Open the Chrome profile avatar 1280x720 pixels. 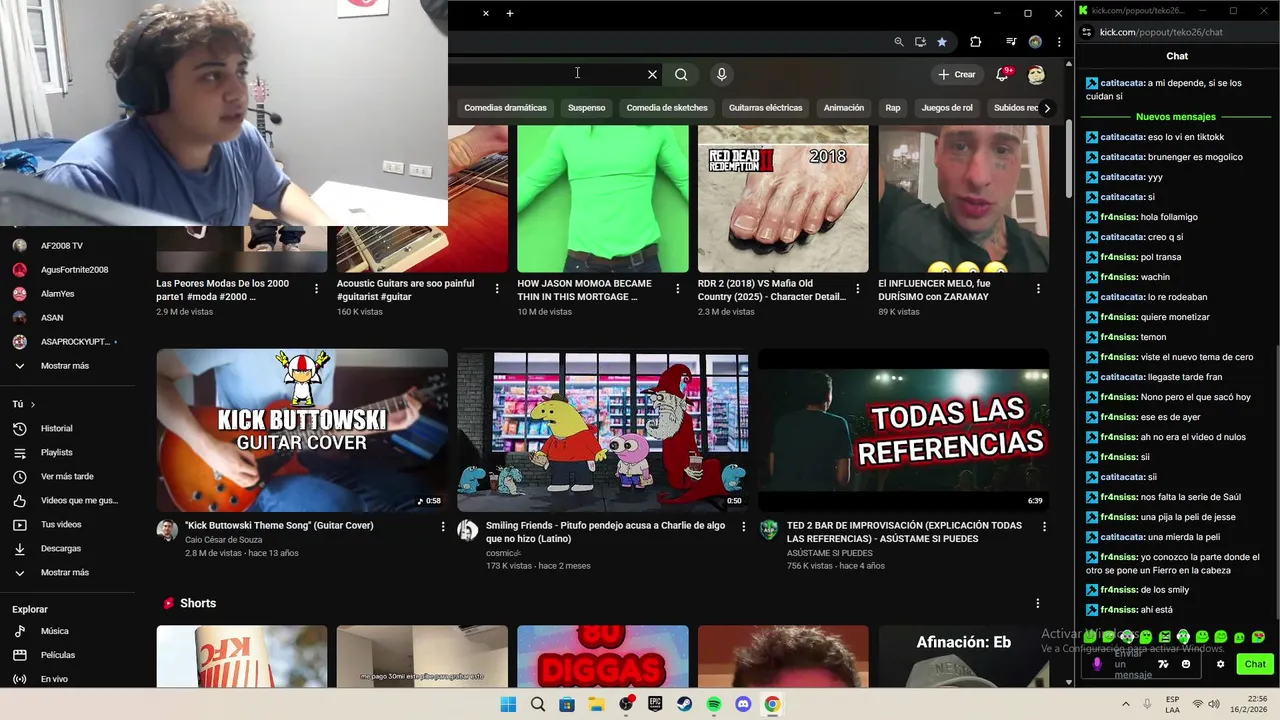tap(1035, 42)
